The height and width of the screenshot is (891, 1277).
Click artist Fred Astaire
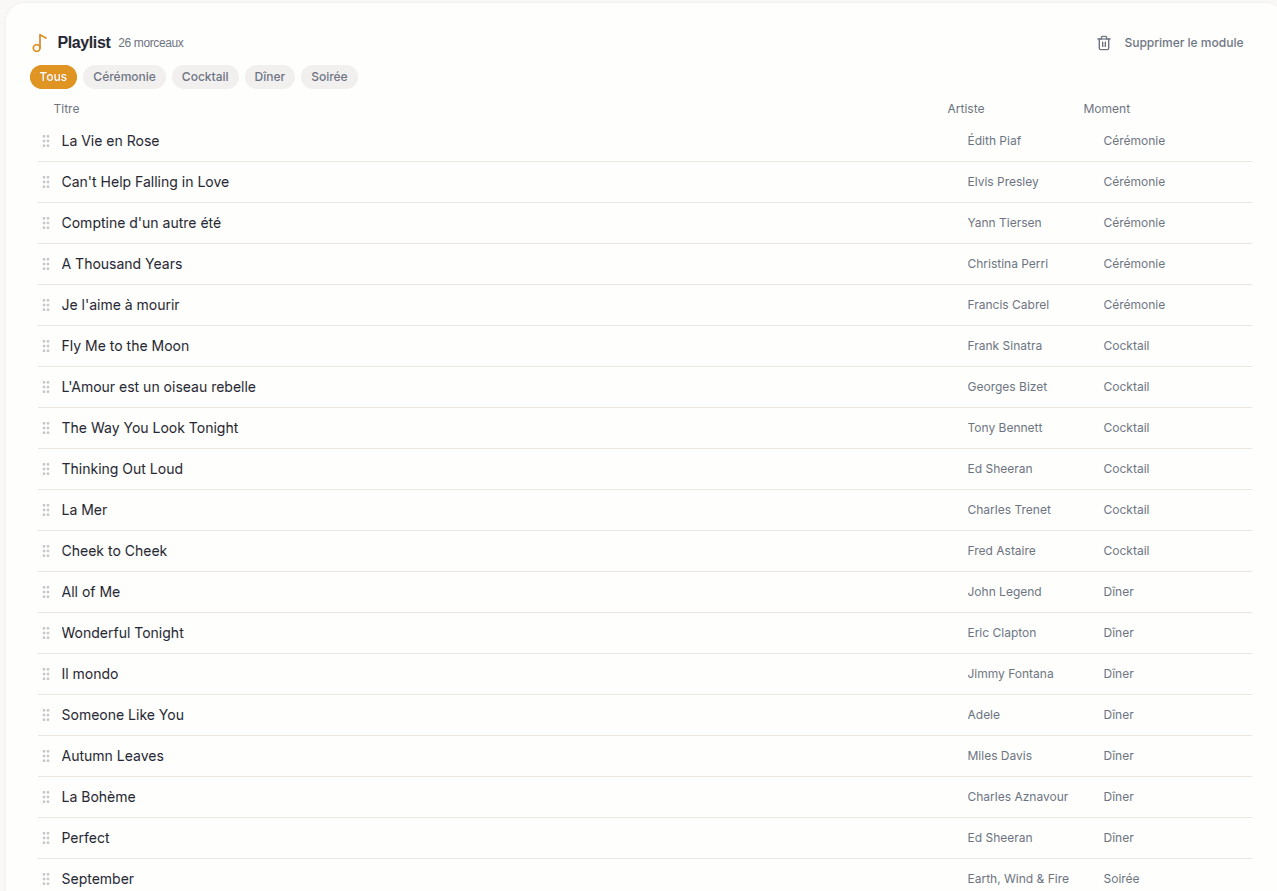click(x=1002, y=551)
